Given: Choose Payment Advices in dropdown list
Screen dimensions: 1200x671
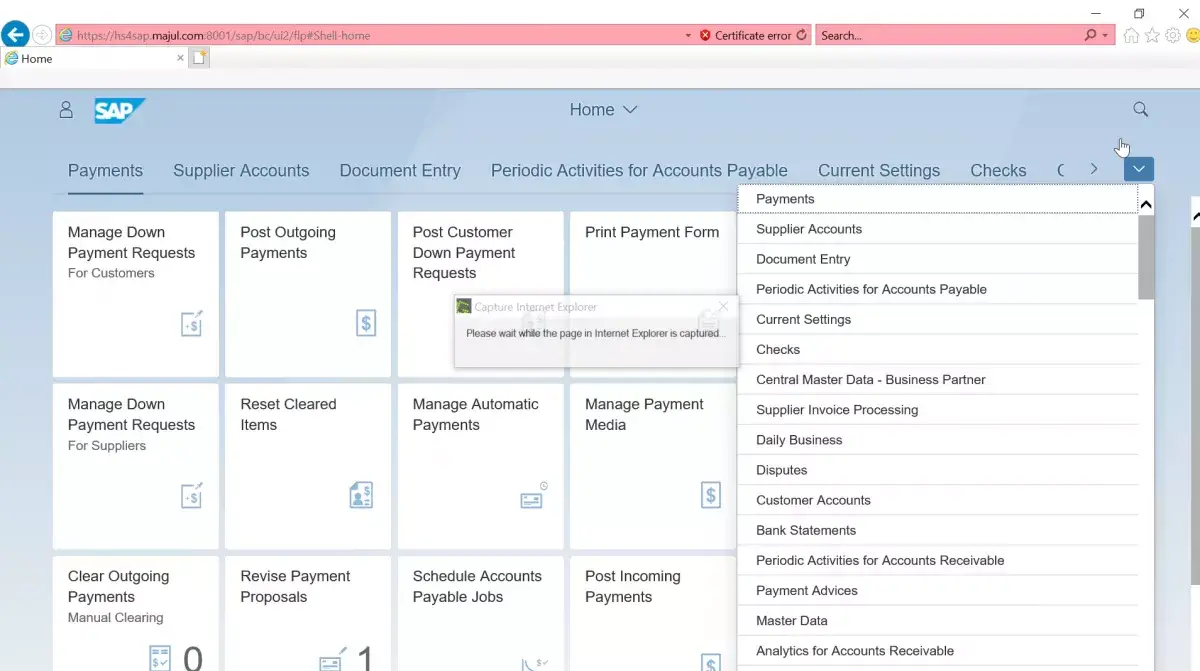Looking at the screenshot, I should pos(938,590).
